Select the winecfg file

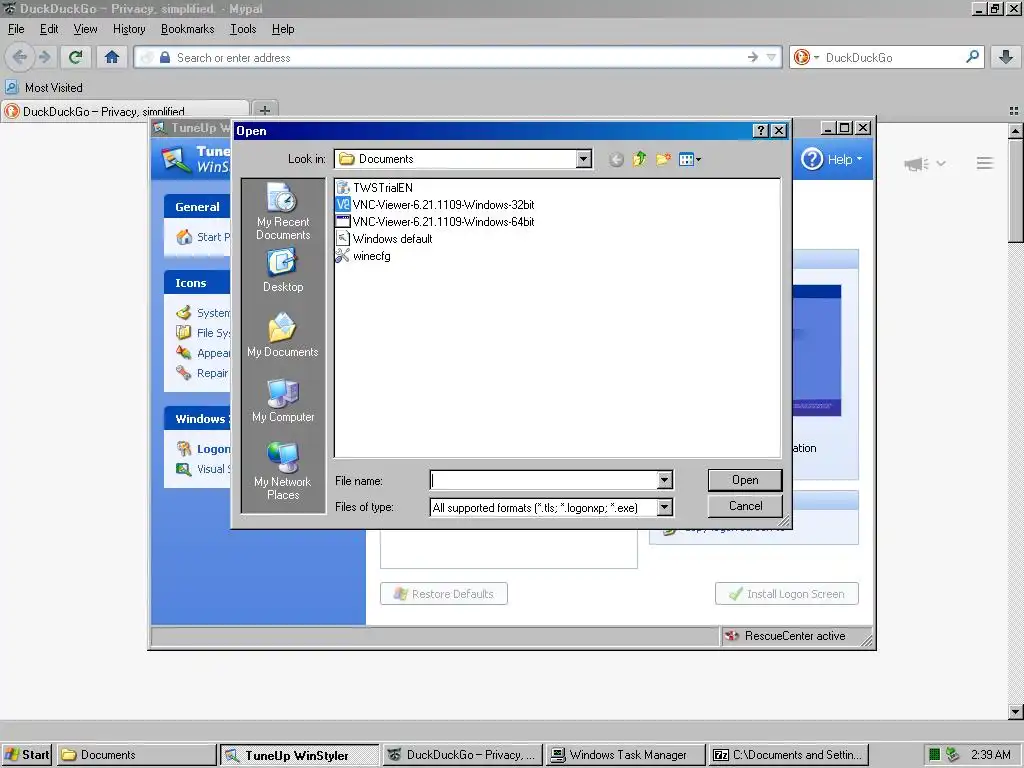pyautogui.click(x=363, y=255)
